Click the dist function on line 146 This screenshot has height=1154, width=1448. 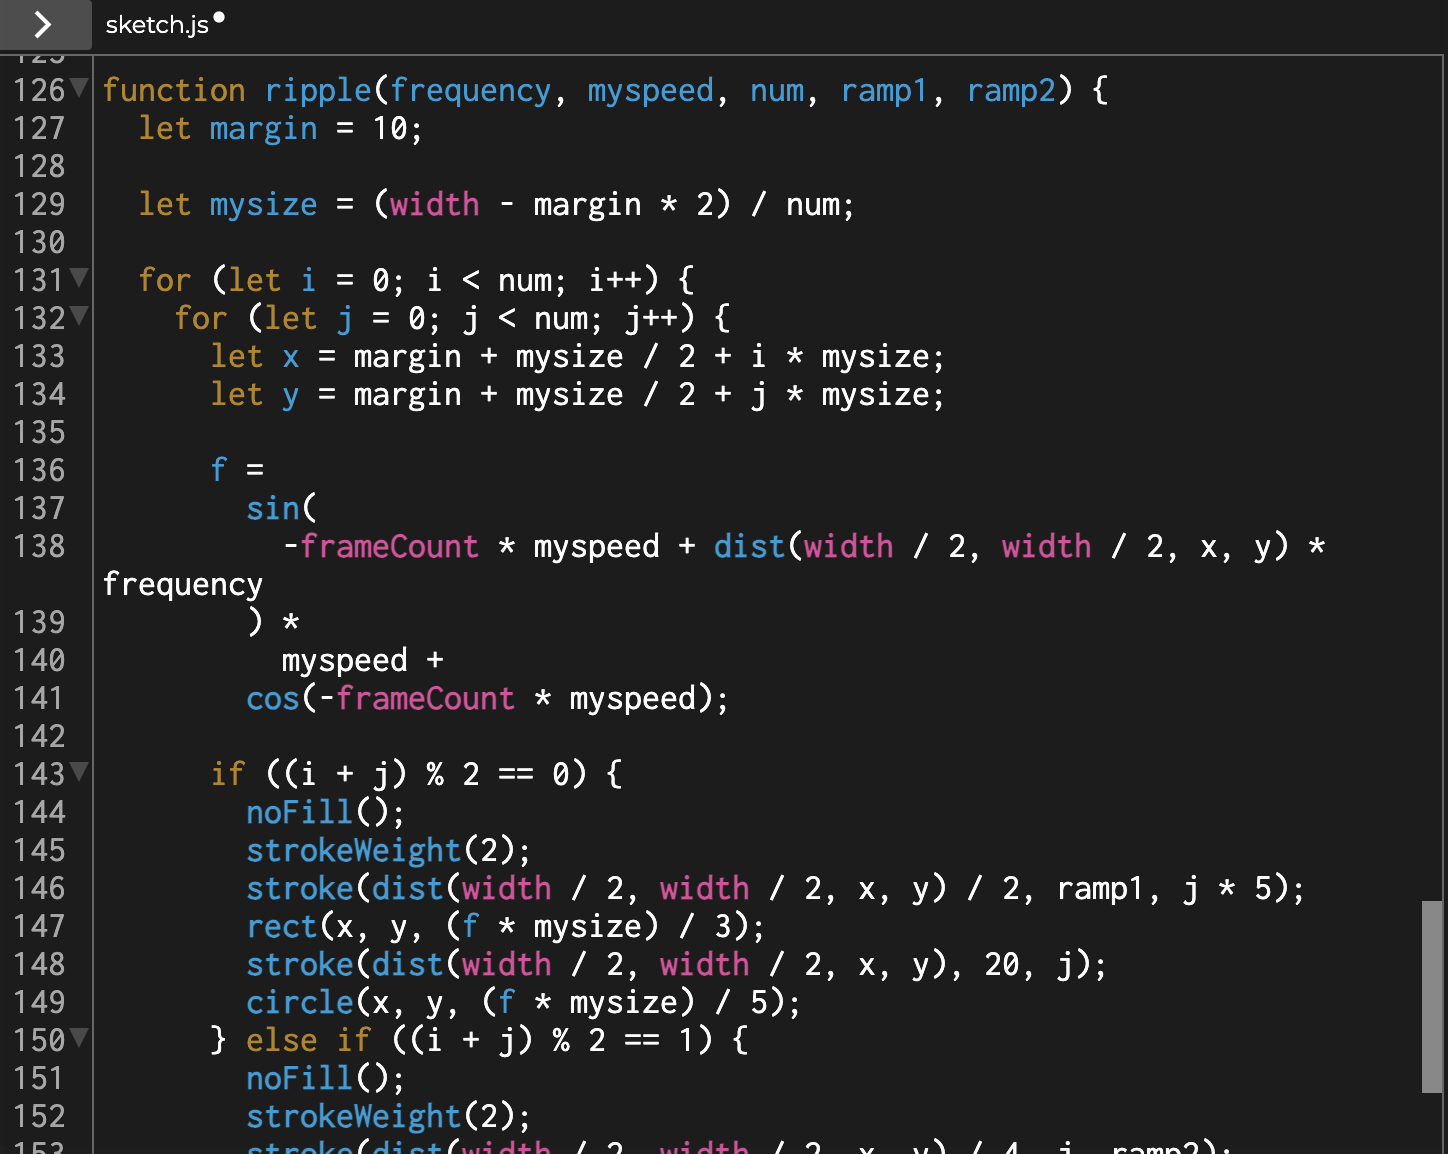click(x=411, y=888)
